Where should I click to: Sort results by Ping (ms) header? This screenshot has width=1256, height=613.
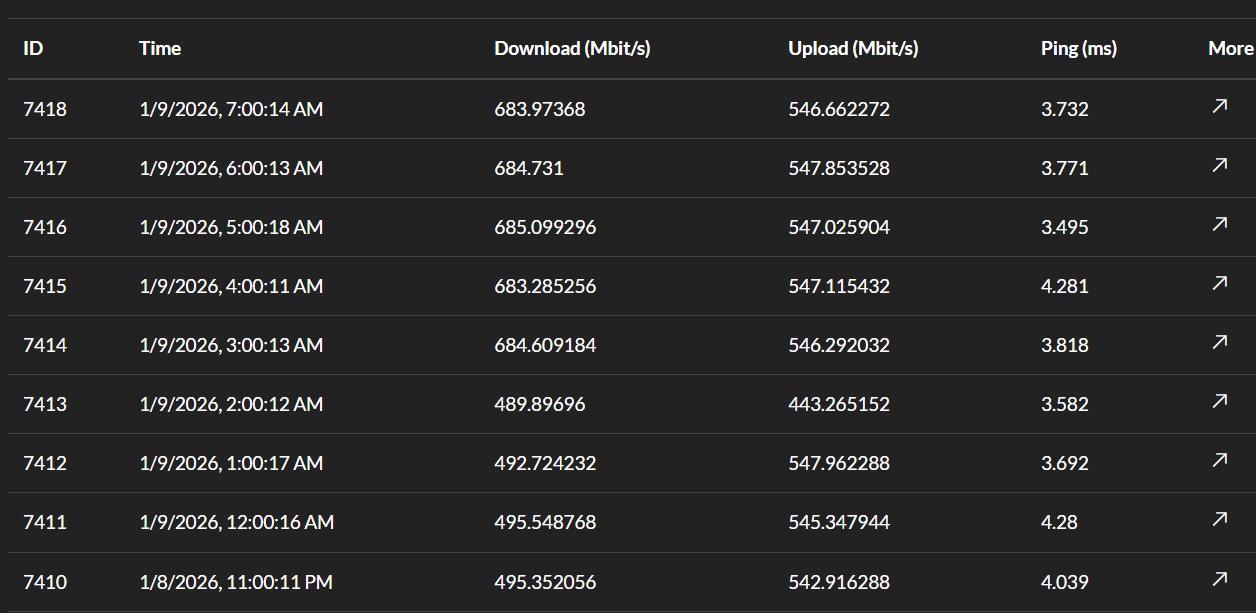(1078, 48)
